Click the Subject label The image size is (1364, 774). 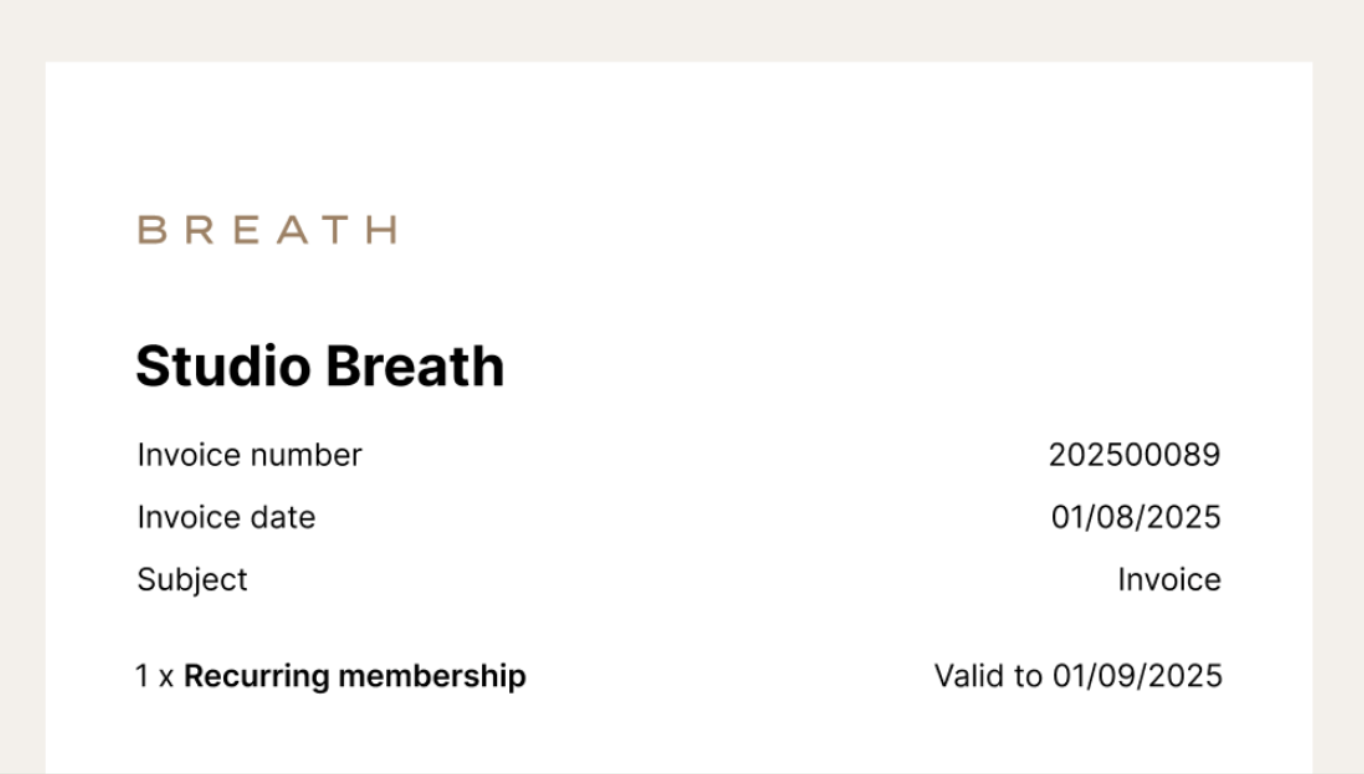click(x=192, y=580)
